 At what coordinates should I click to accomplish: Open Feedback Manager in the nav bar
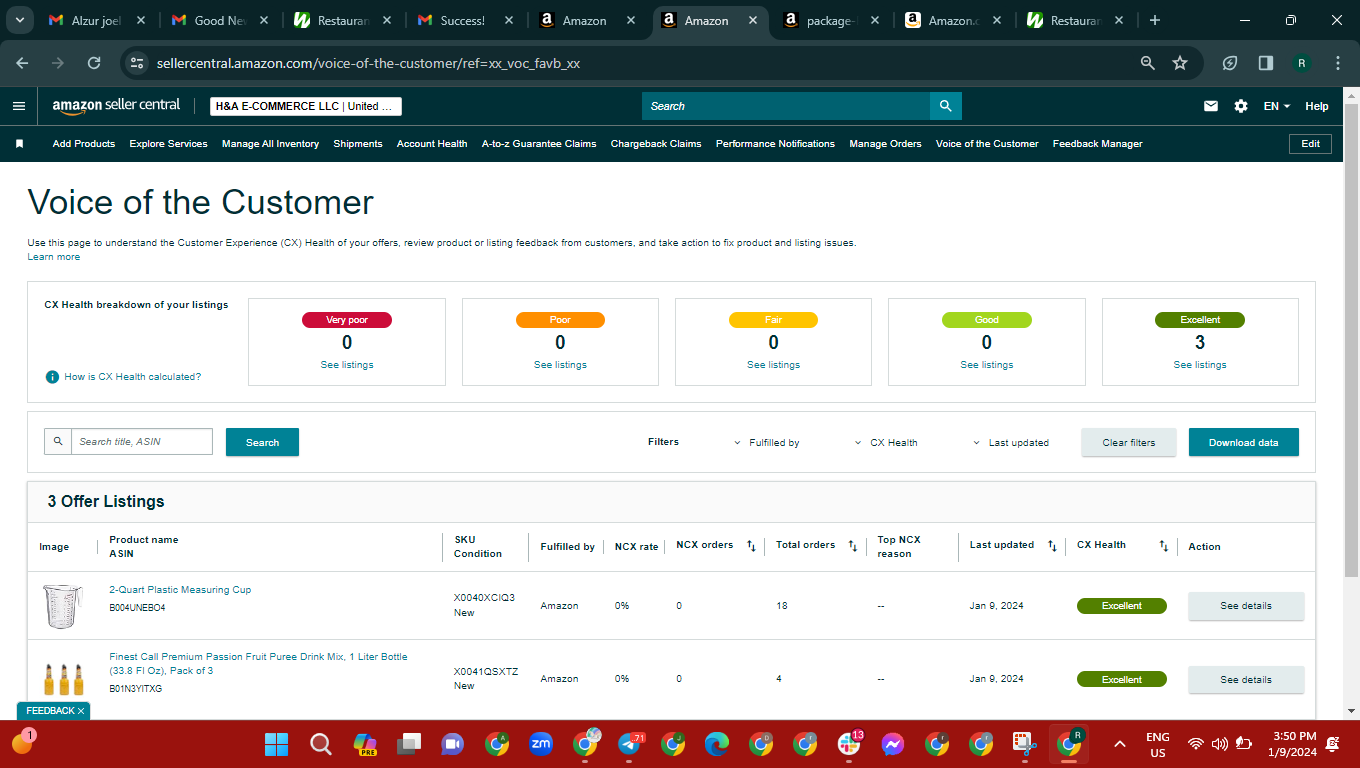coord(1097,144)
